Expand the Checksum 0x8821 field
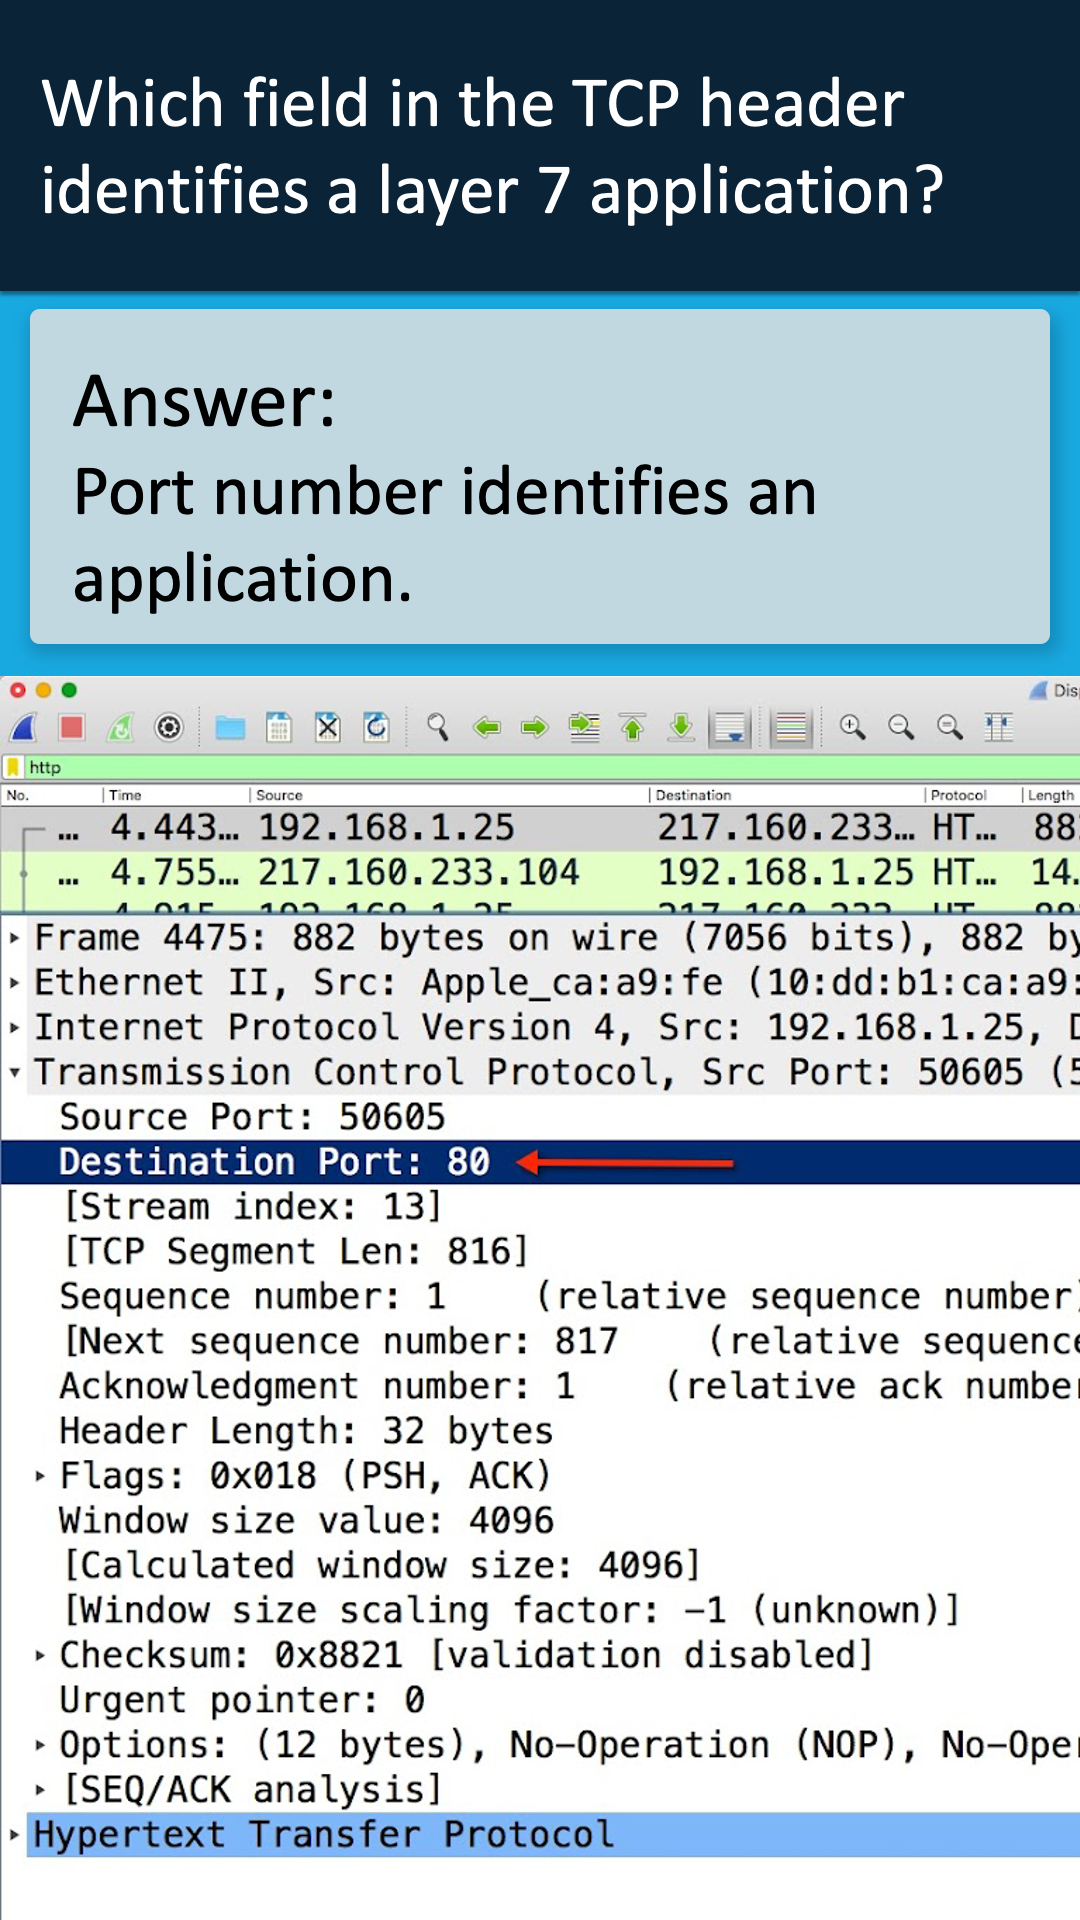This screenshot has width=1080, height=1920. pos(40,1655)
